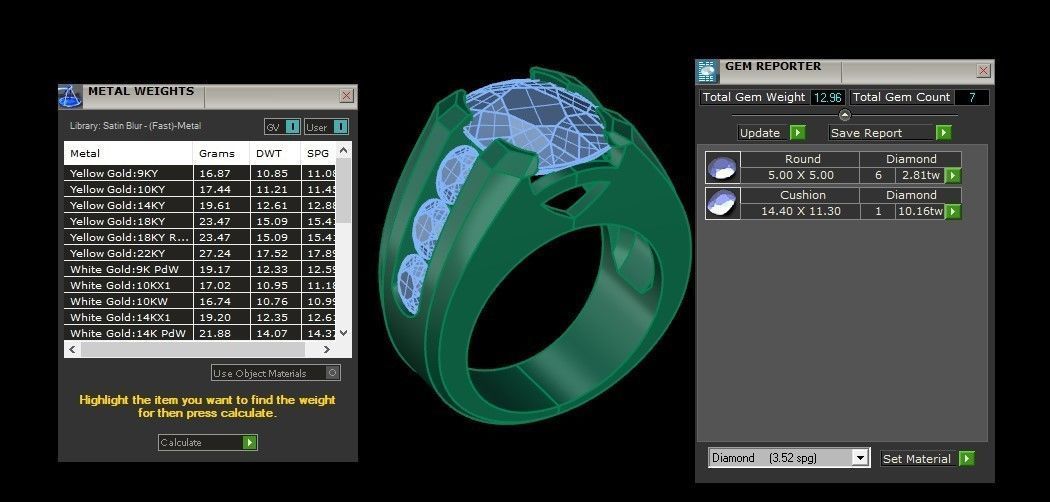This screenshot has height=502, width=1050.
Task: Click the horizontal scroll right arrow
Action: click(x=327, y=349)
